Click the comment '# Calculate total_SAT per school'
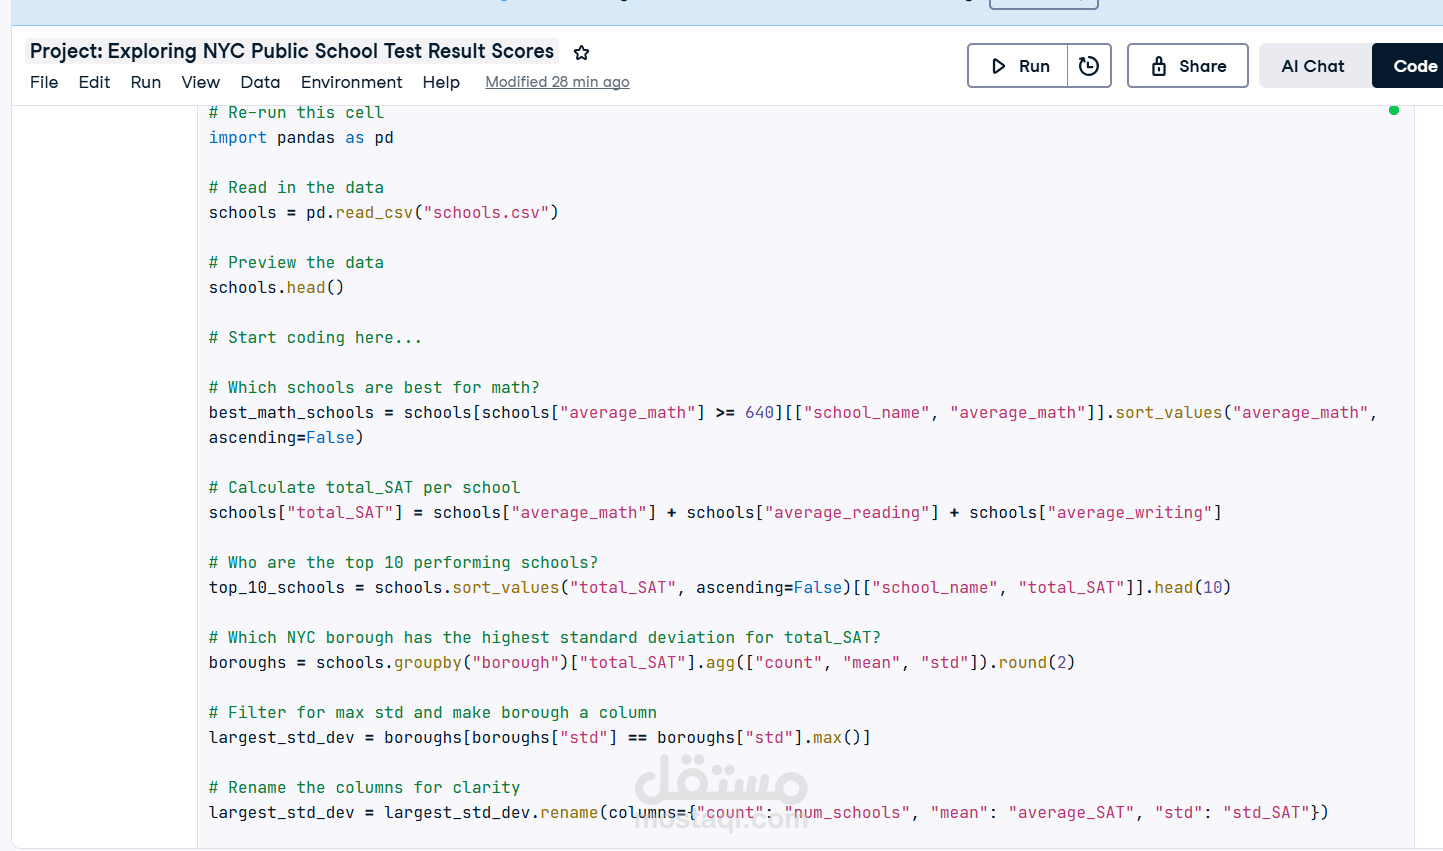 coord(364,487)
